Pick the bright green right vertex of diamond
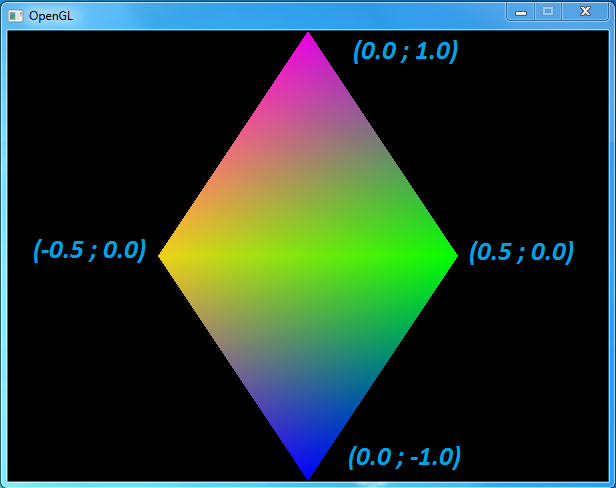 [452, 256]
